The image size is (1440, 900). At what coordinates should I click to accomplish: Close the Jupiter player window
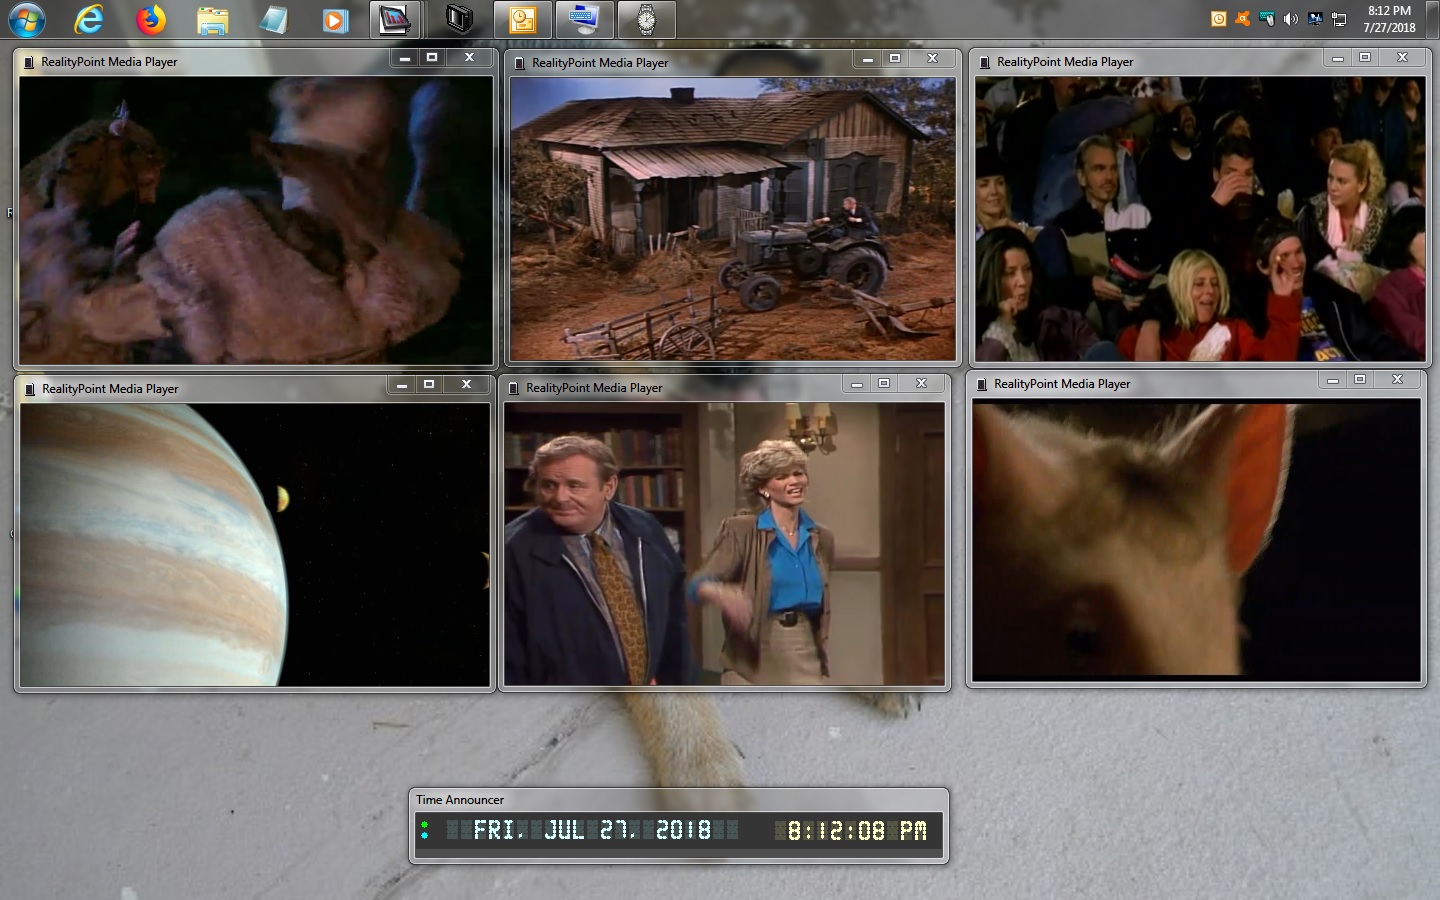[x=466, y=385]
